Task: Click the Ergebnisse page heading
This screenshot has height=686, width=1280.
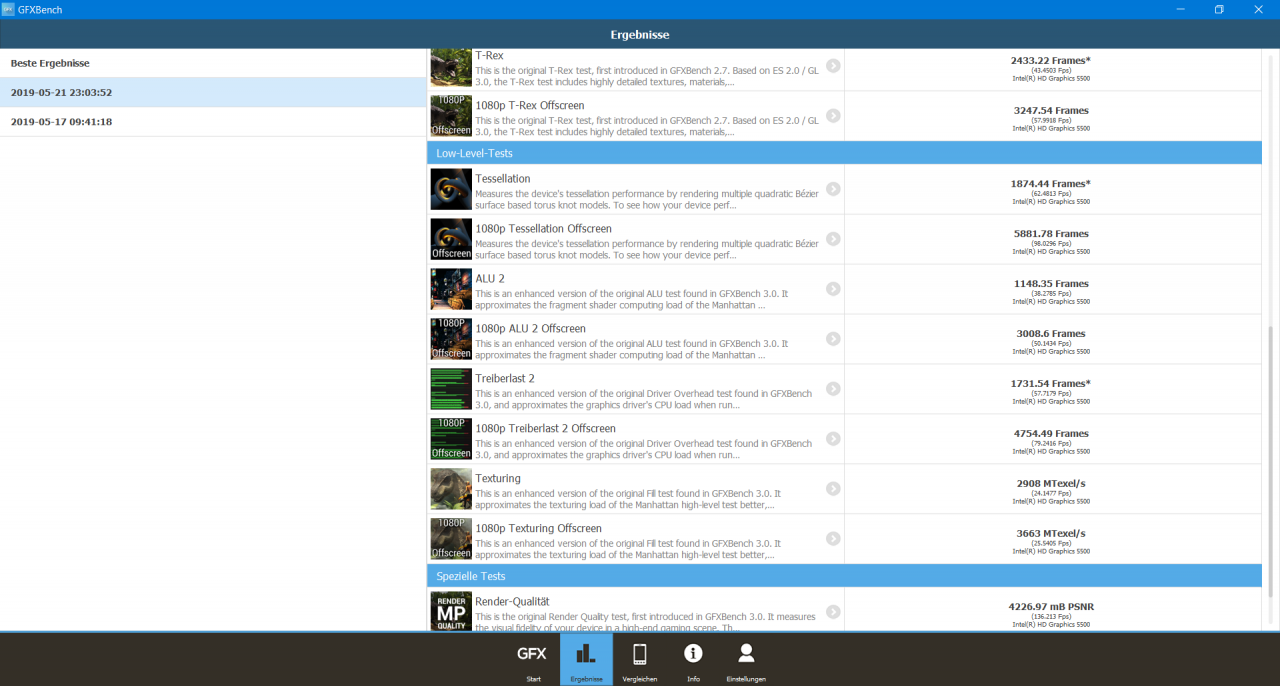Action: 640,34
